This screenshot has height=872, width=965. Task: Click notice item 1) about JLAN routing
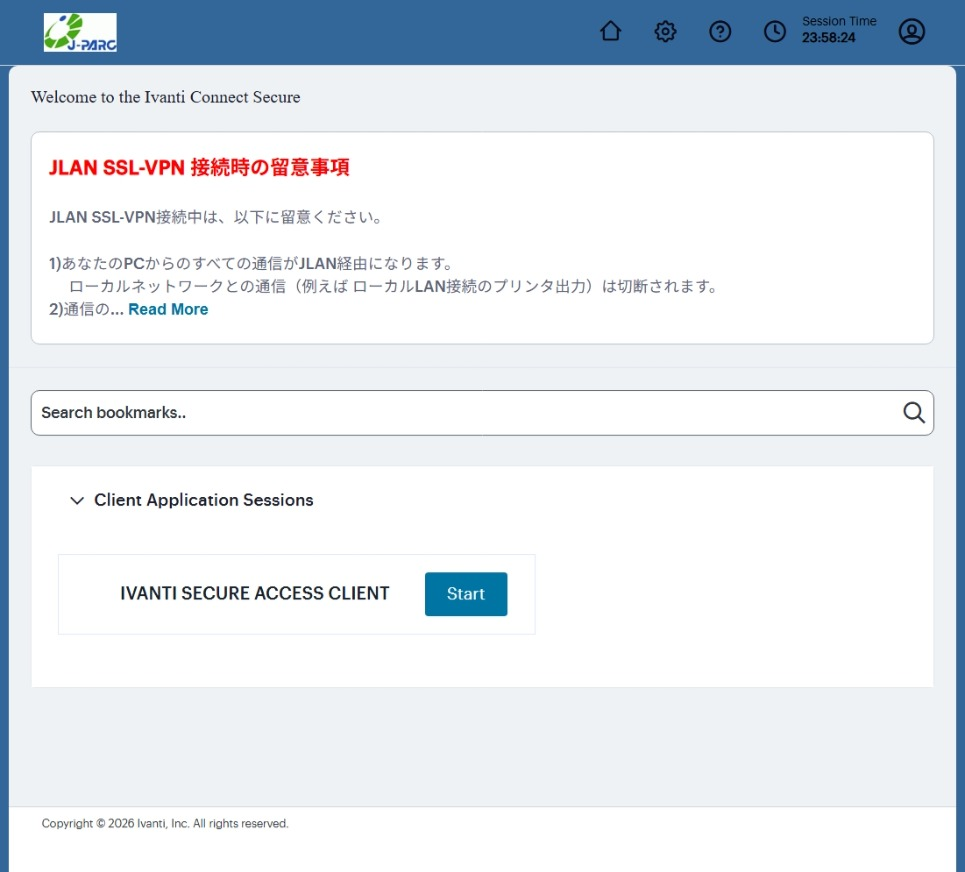pos(251,264)
